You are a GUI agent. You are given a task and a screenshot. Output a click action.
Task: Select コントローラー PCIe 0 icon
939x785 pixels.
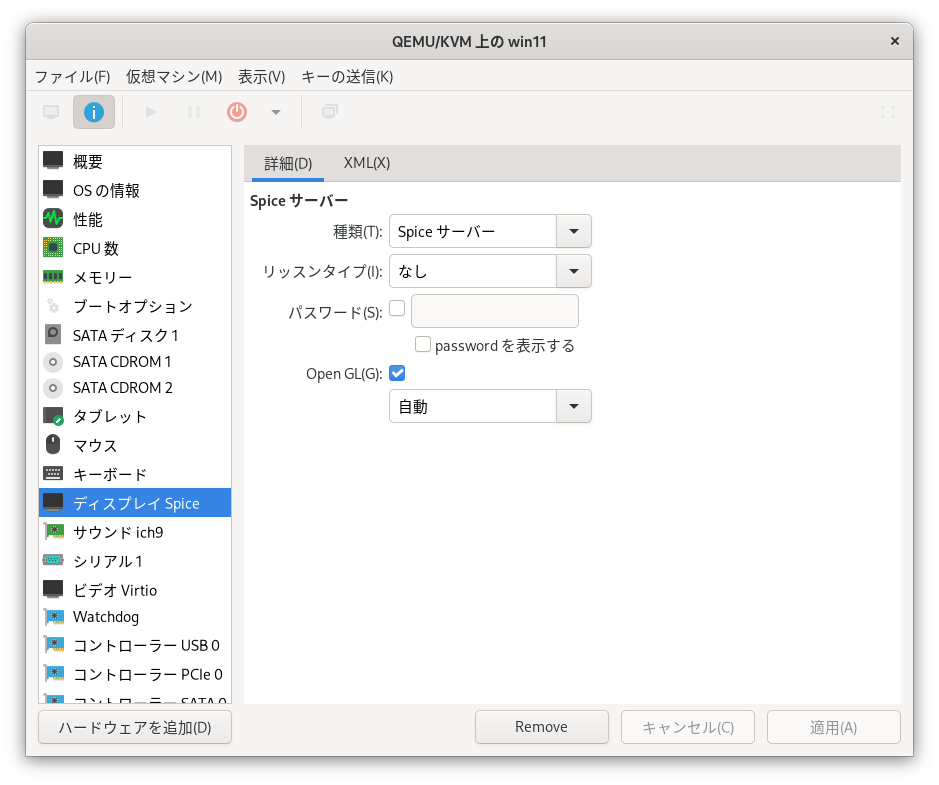53,674
